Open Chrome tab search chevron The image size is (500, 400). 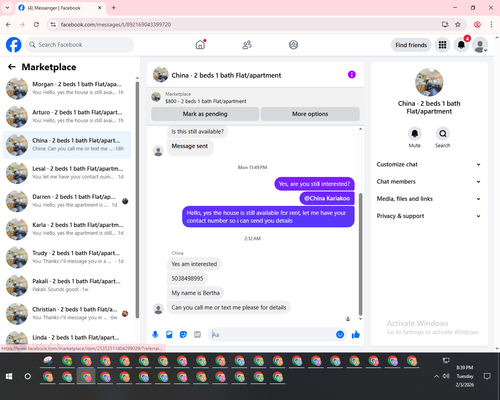pyautogui.click(x=7, y=7)
